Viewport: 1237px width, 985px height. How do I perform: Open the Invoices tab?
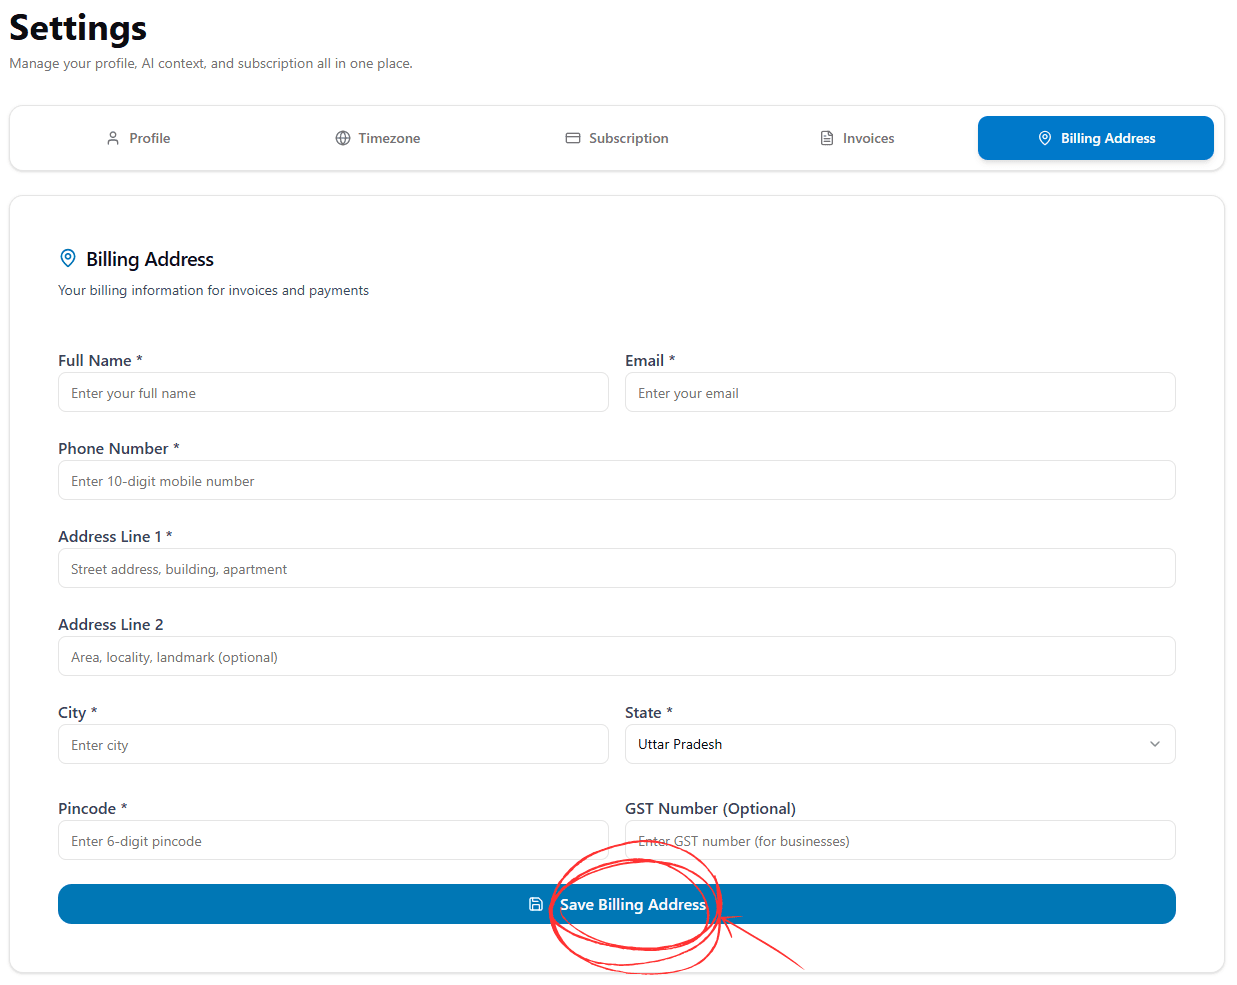(856, 138)
